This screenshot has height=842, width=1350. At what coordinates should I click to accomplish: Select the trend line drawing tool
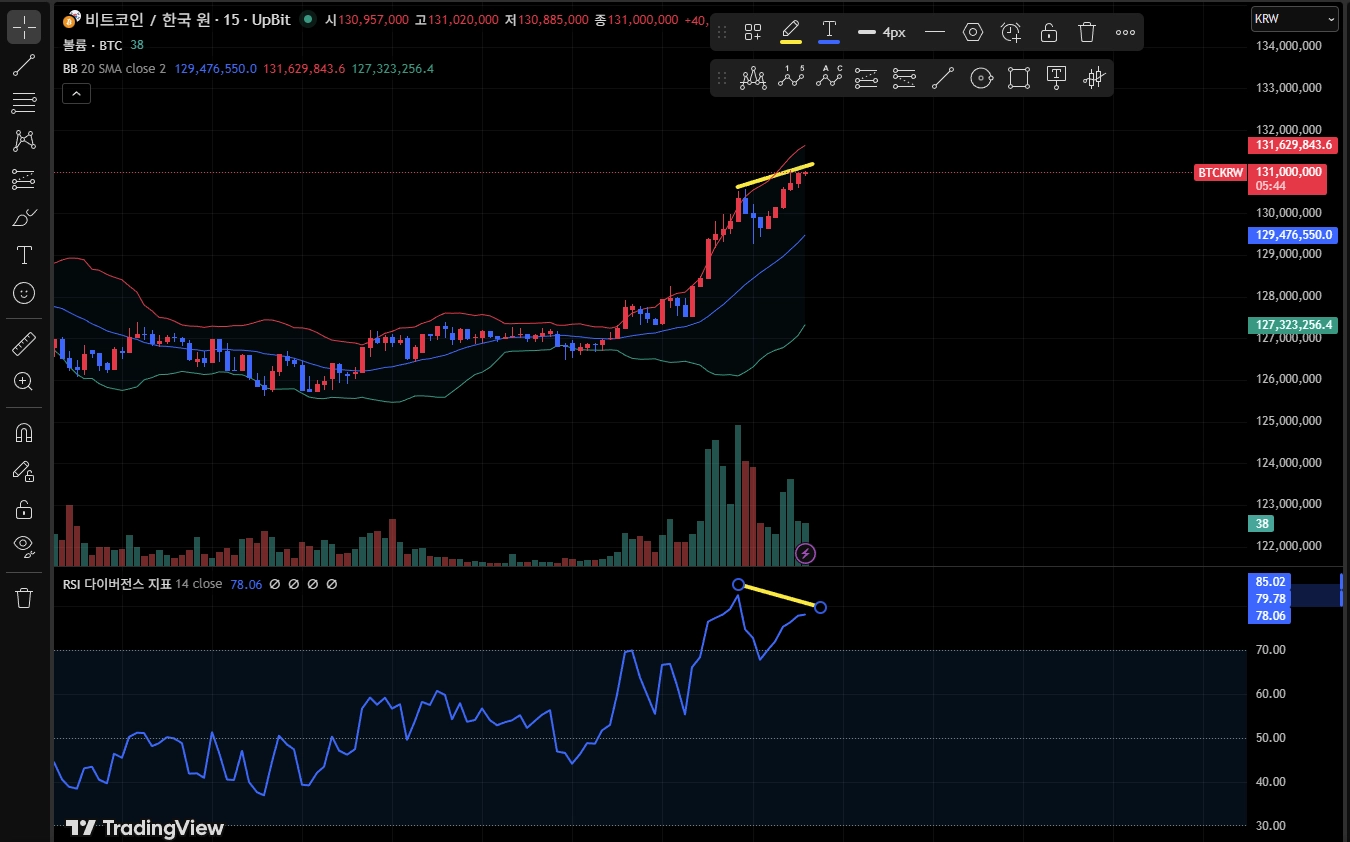[x=24, y=66]
